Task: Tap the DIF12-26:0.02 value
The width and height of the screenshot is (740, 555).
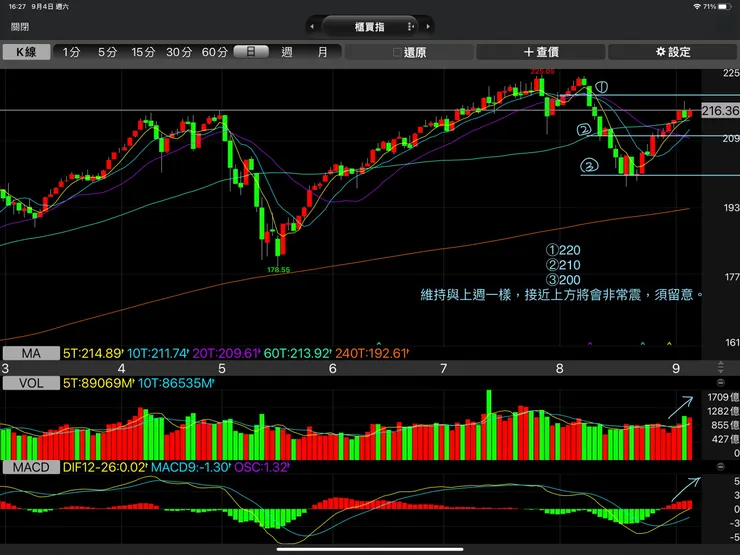Action: 105,467
